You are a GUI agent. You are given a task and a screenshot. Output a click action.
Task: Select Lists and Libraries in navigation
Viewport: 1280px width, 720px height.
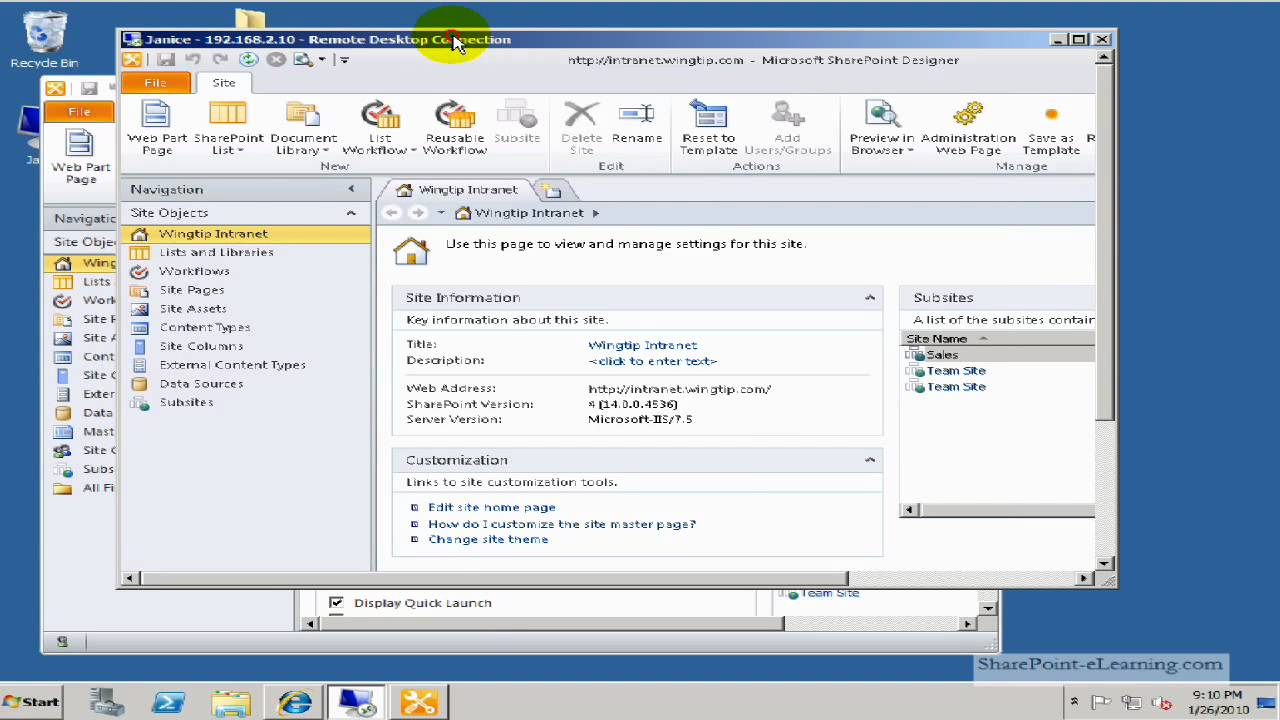click(216, 252)
